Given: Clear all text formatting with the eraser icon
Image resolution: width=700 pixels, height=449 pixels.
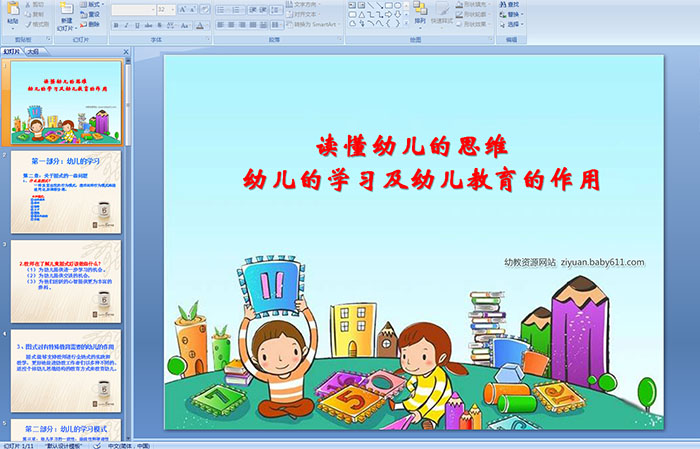Looking at the screenshot, I should (x=205, y=9).
